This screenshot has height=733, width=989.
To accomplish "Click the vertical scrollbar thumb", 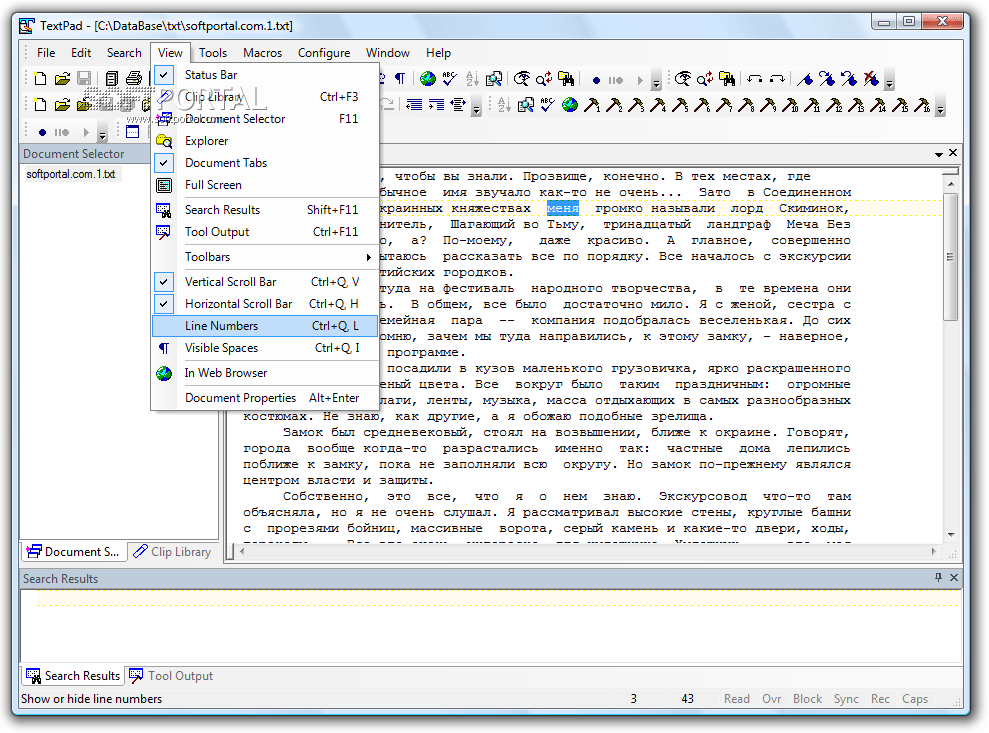I will 951,257.
